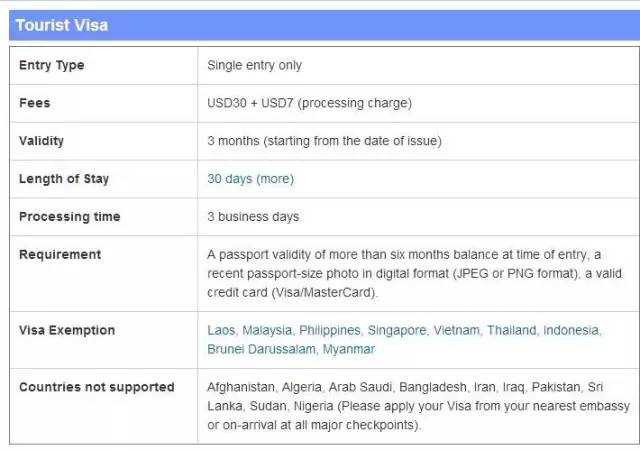Click the Requirement row label
The image size is (640, 450).
(60, 255)
